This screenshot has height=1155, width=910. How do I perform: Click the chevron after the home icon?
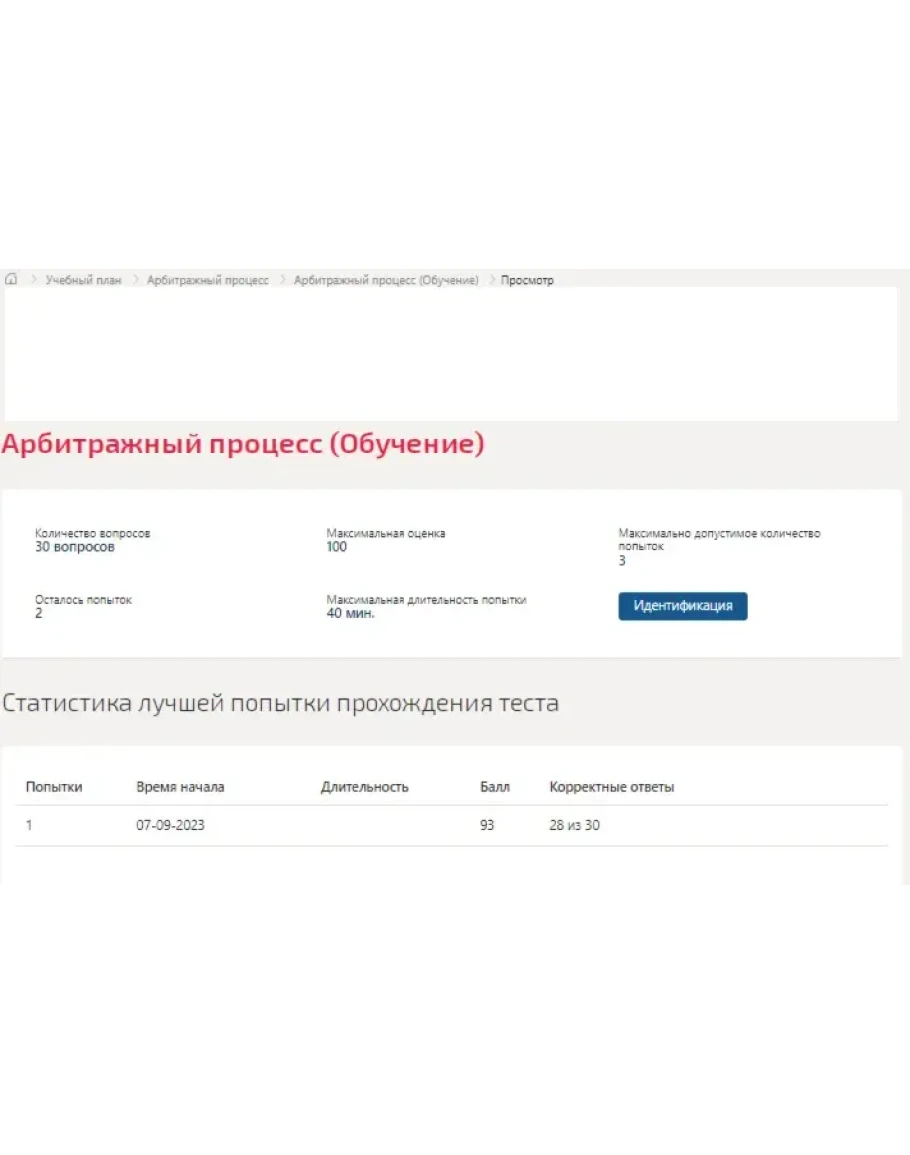33,280
